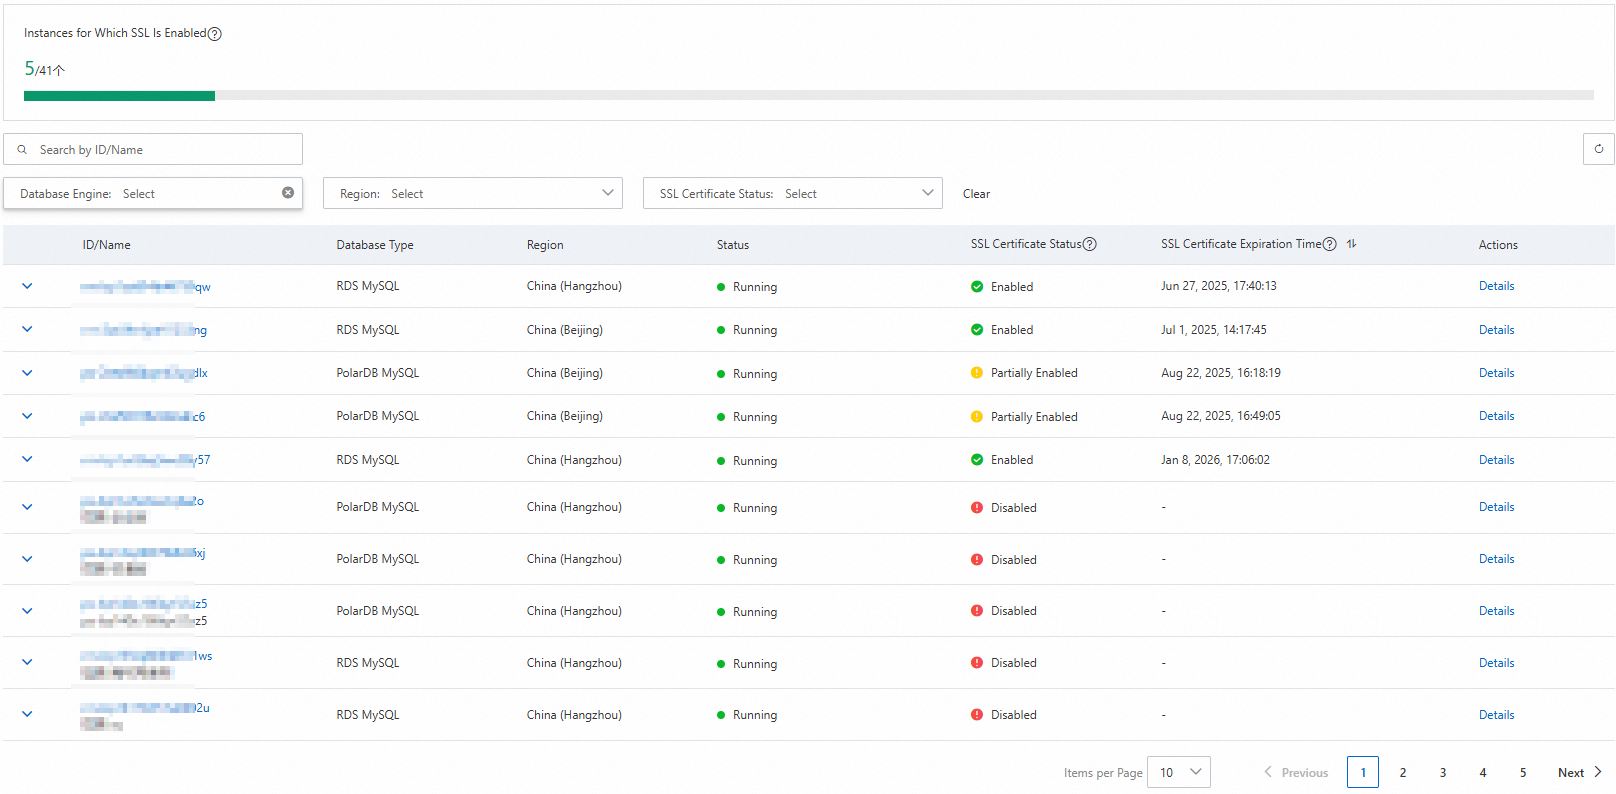The height and width of the screenshot is (794, 1616).
Task: Expand the first row ending in qw
Action: (27, 286)
